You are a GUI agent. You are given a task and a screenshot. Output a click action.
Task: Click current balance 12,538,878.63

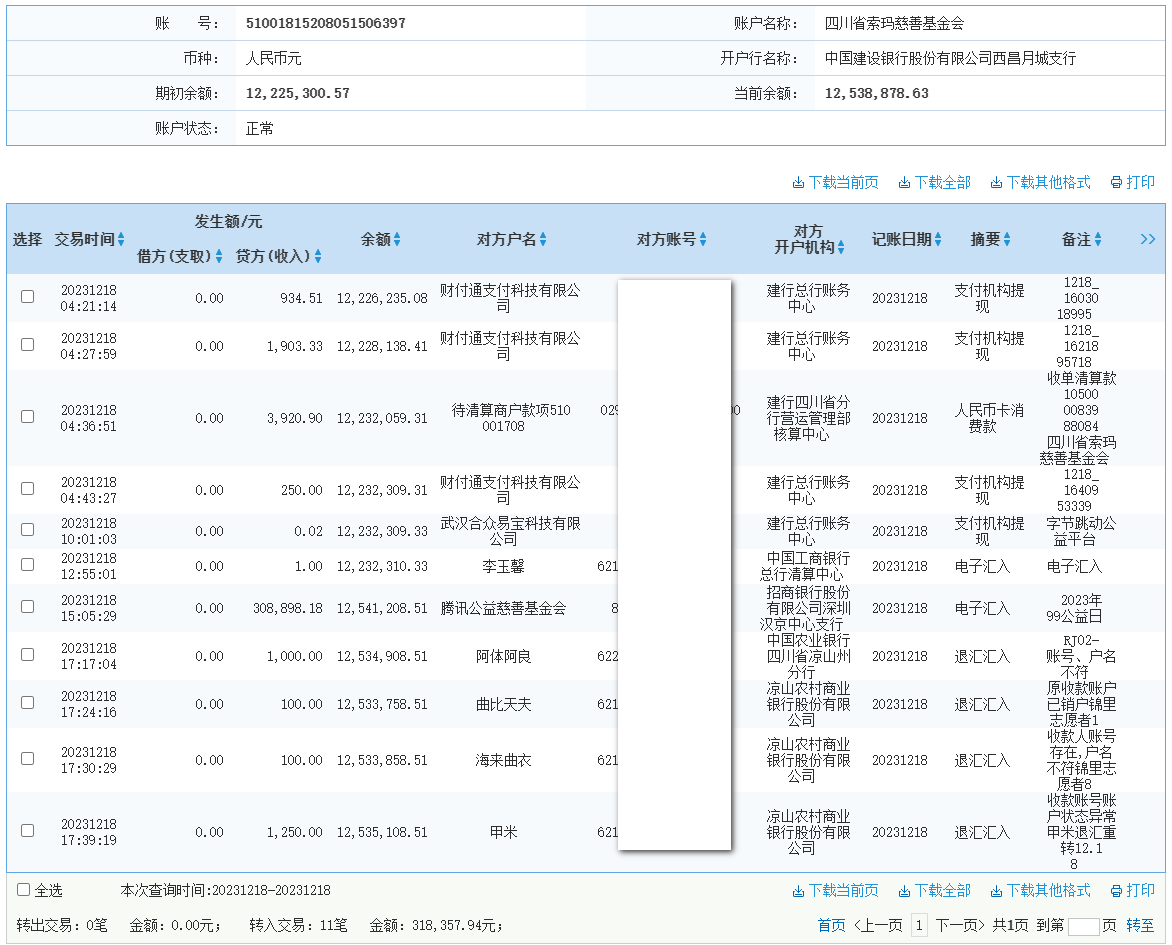pos(877,93)
